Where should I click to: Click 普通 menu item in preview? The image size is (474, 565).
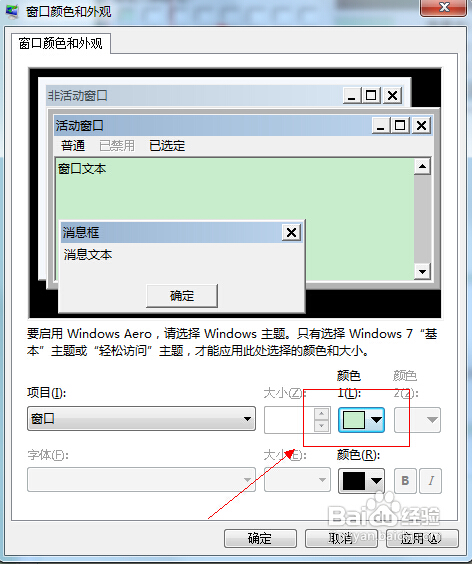click(x=73, y=146)
